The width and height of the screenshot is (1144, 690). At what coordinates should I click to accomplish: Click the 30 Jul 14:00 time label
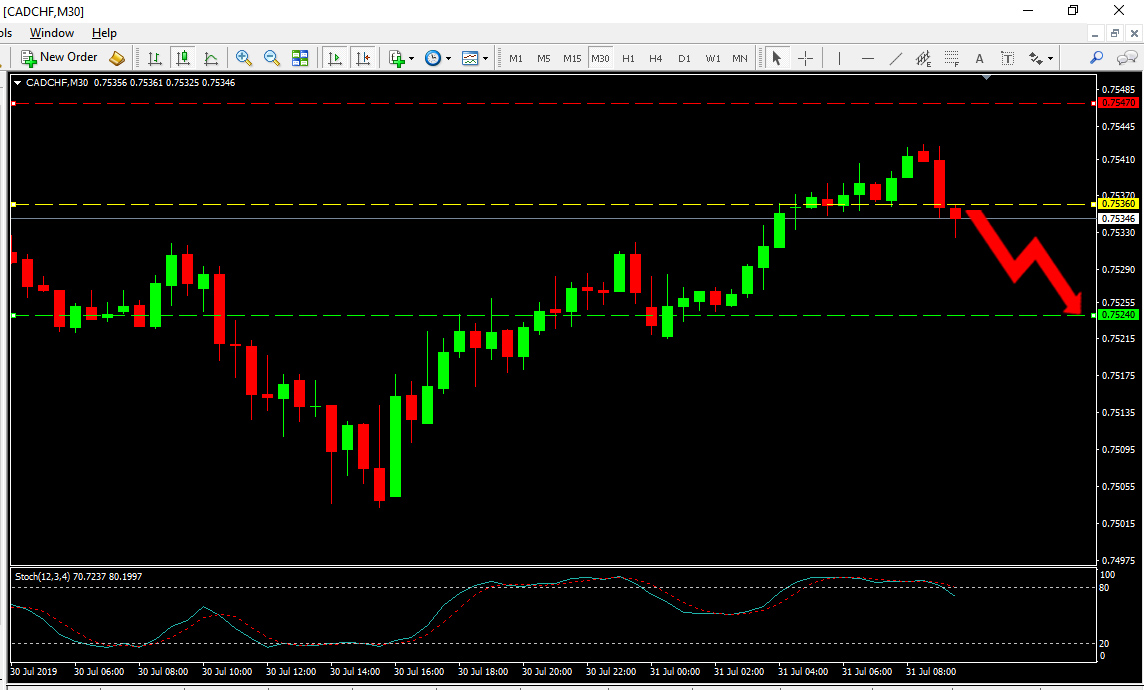pyautogui.click(x=355, y=671)
